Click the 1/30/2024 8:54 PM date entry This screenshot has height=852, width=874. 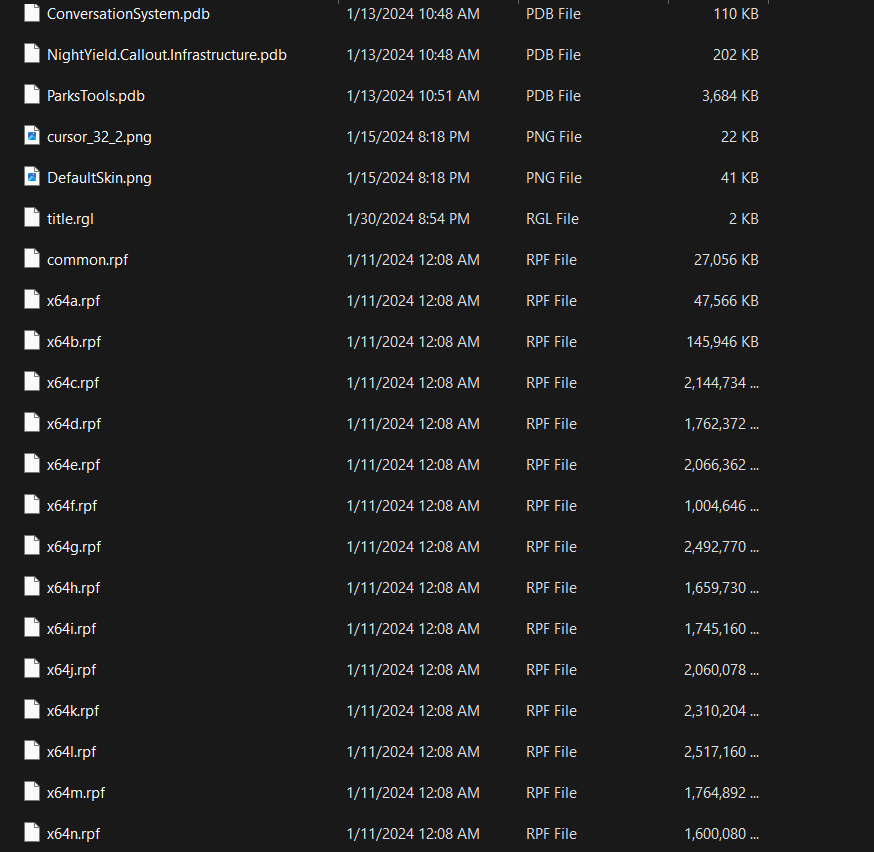(x=407, y=219)
